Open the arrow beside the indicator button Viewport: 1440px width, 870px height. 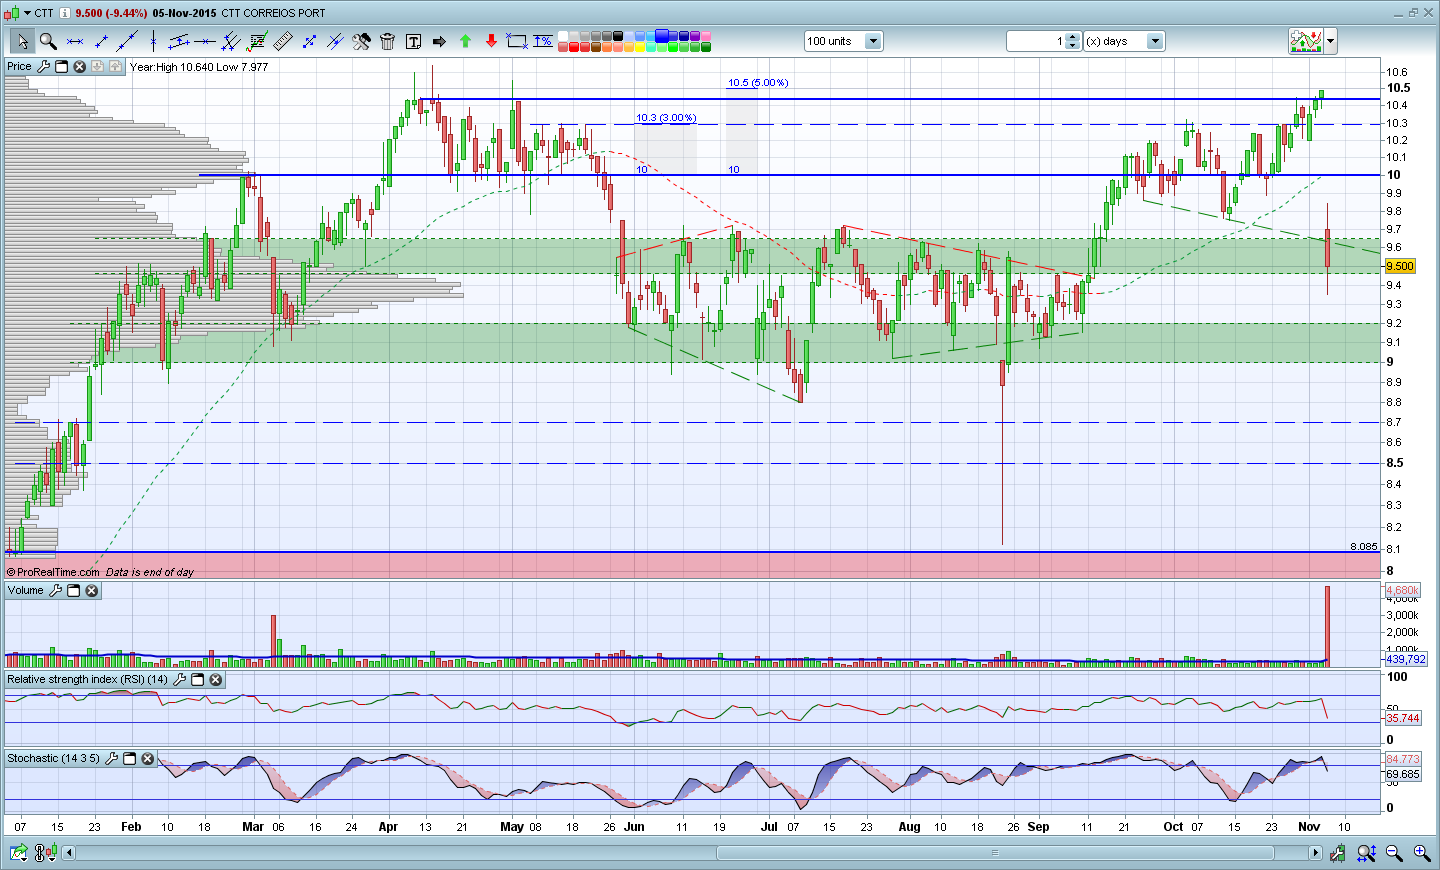pos(1330,41)
